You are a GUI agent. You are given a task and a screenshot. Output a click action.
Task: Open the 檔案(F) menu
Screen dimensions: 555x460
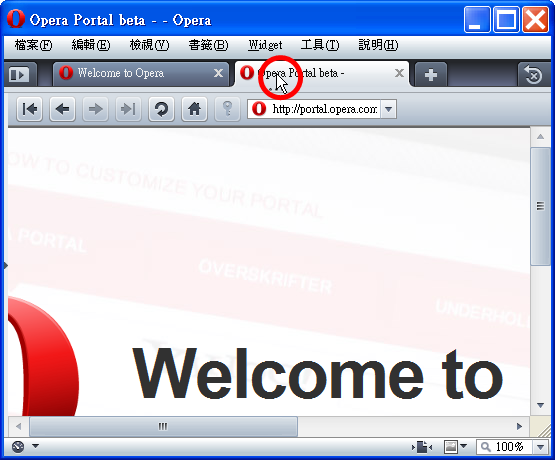pyautogui.click(x=34, y=45)
